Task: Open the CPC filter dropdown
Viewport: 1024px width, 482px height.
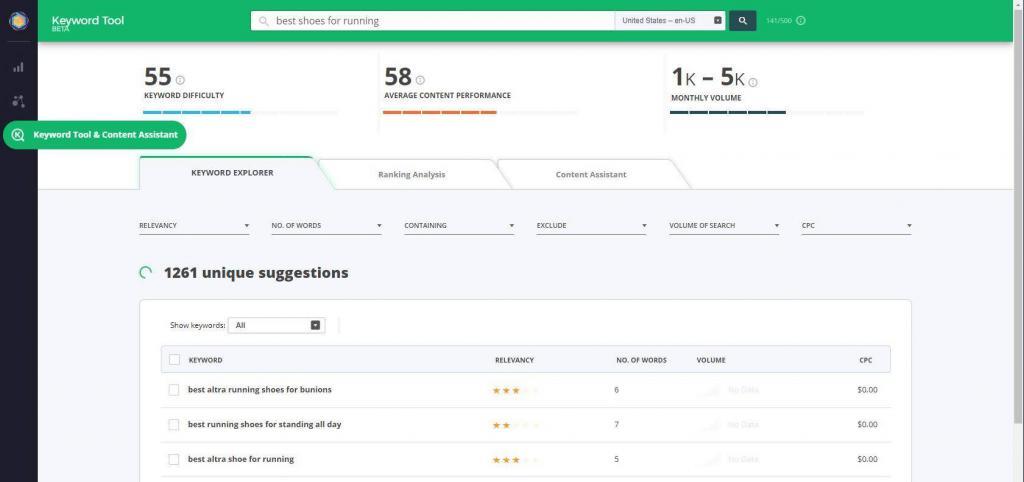Action: pos(857,226)
